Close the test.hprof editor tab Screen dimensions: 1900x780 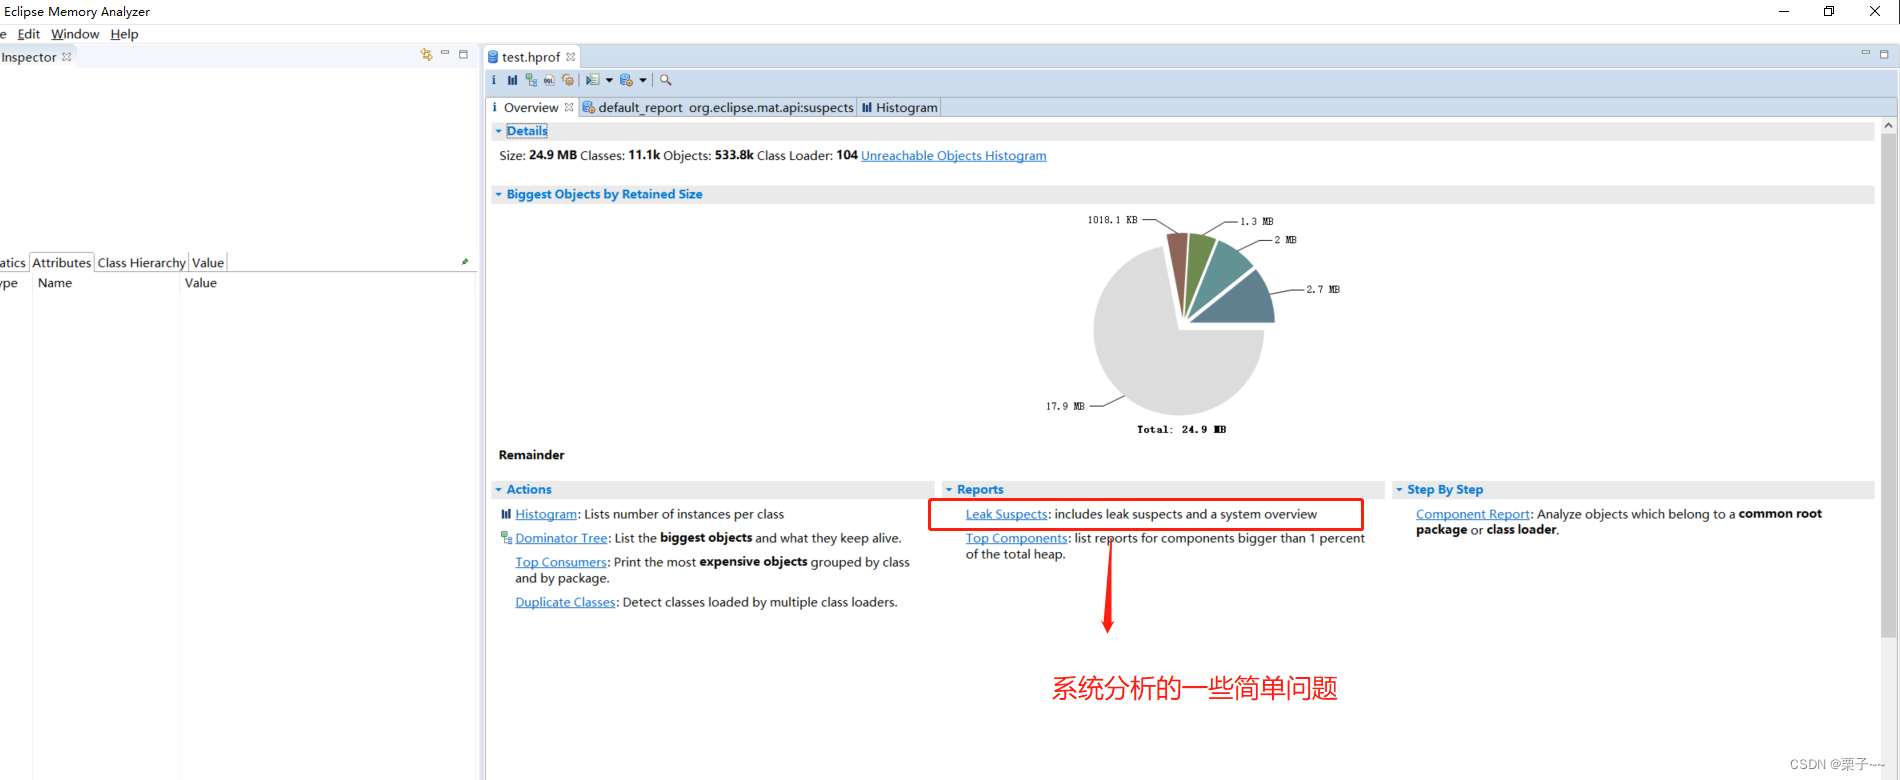(571, 57)
